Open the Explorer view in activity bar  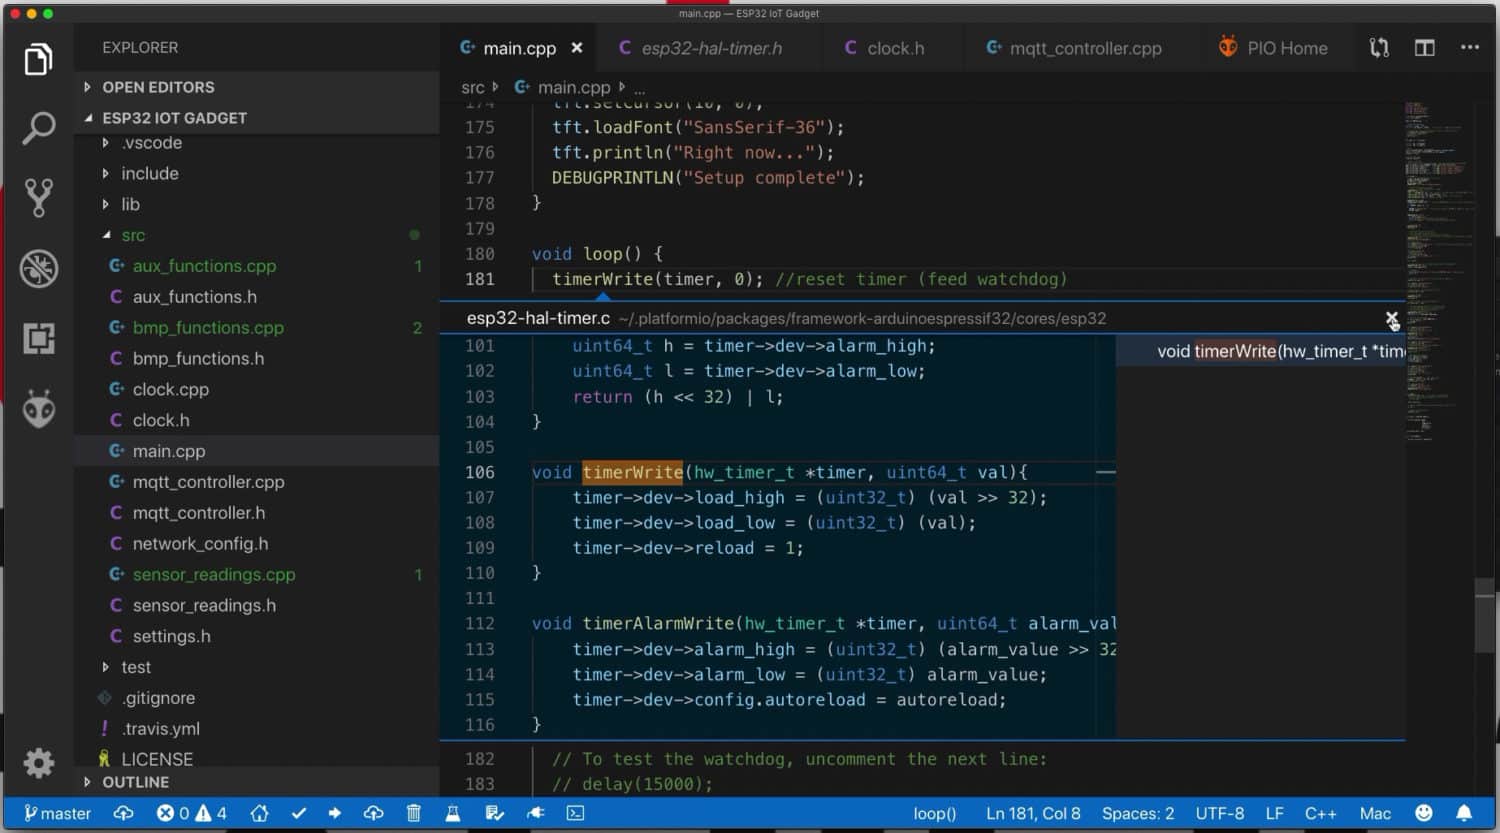pyautogui.click(x=38, y=60)
